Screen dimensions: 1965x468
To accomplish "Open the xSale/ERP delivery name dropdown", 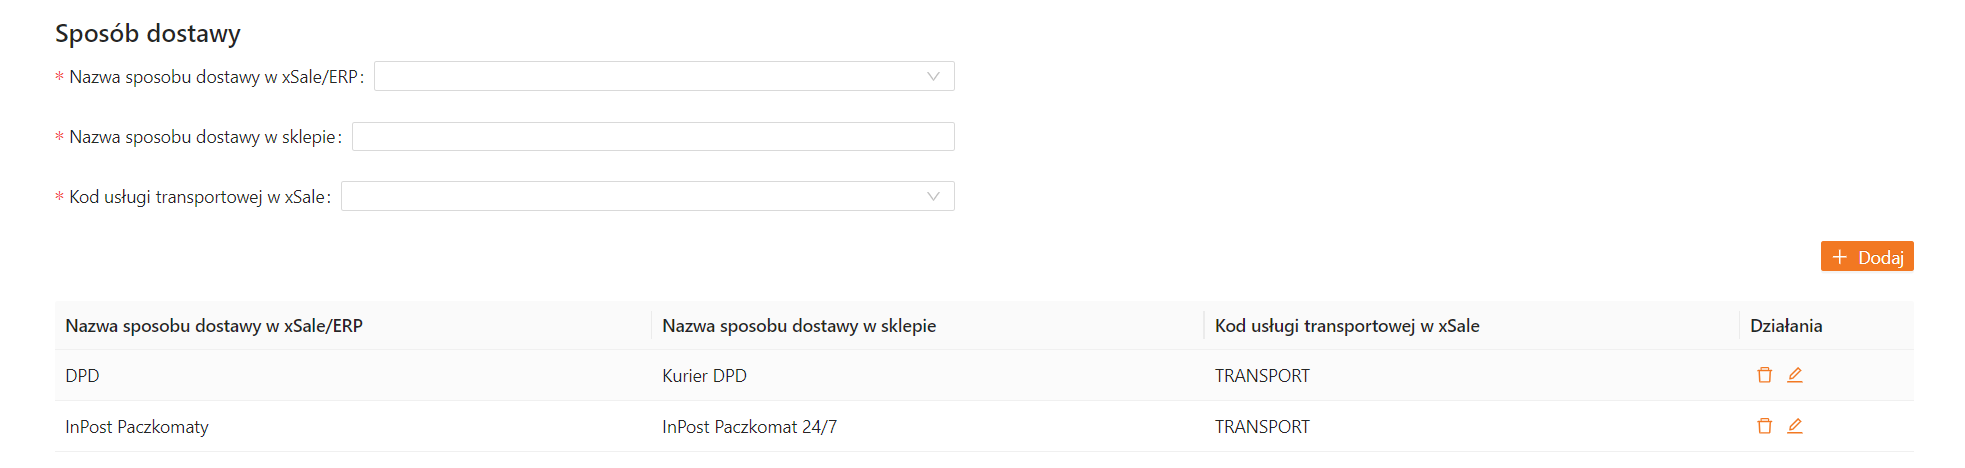I will [664, 76].
